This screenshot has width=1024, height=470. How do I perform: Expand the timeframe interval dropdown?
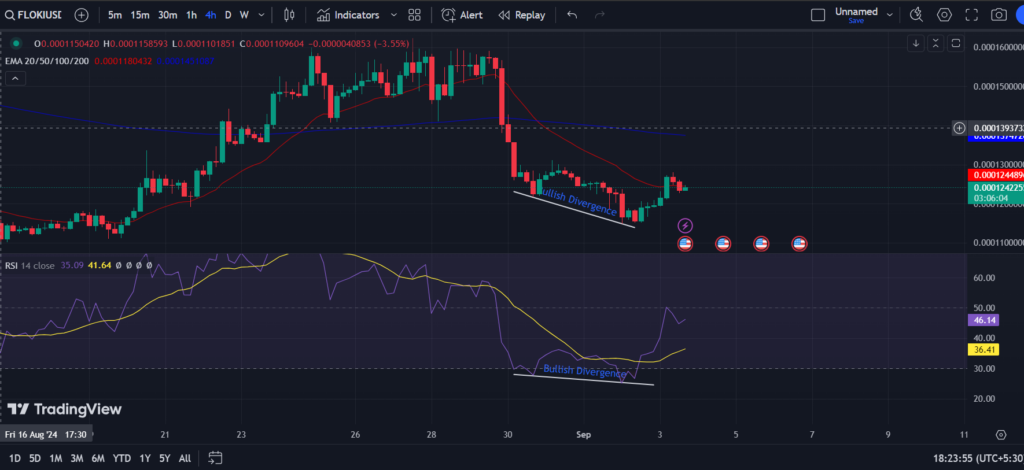pyautogui.click(x=262, y=14)
